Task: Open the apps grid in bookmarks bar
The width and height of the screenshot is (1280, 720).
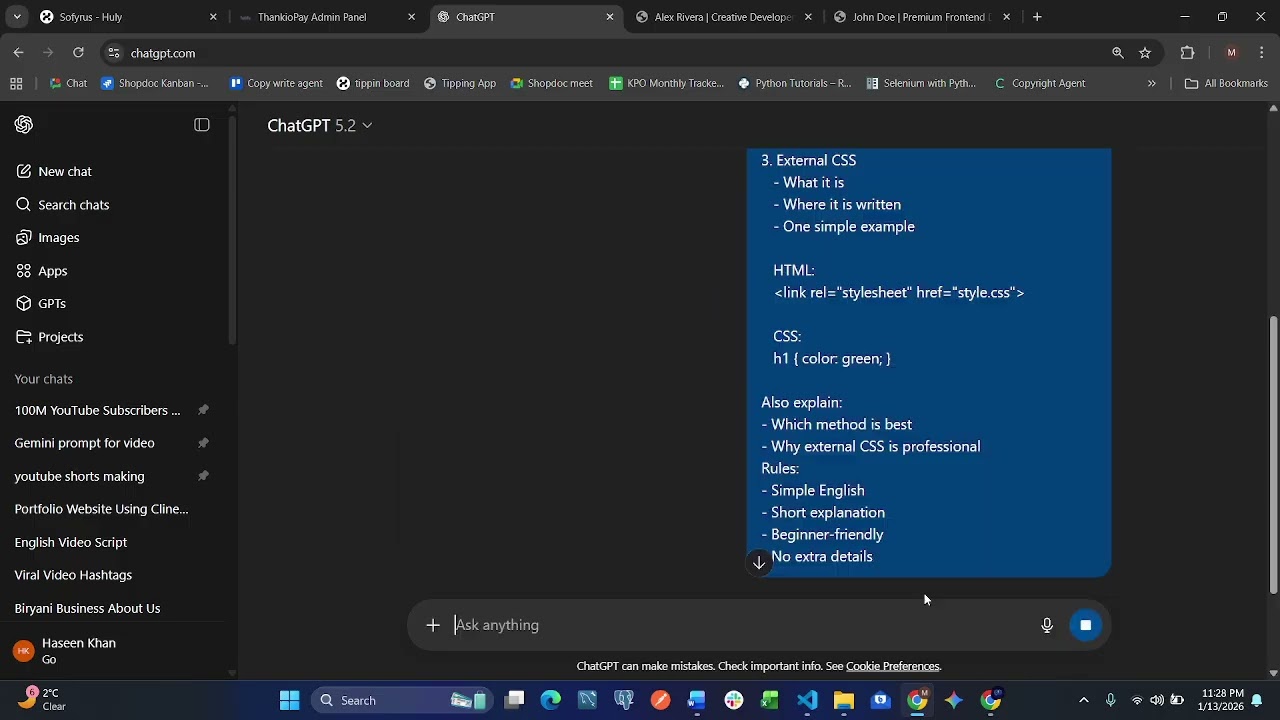Action: click(x=16, y=84)
